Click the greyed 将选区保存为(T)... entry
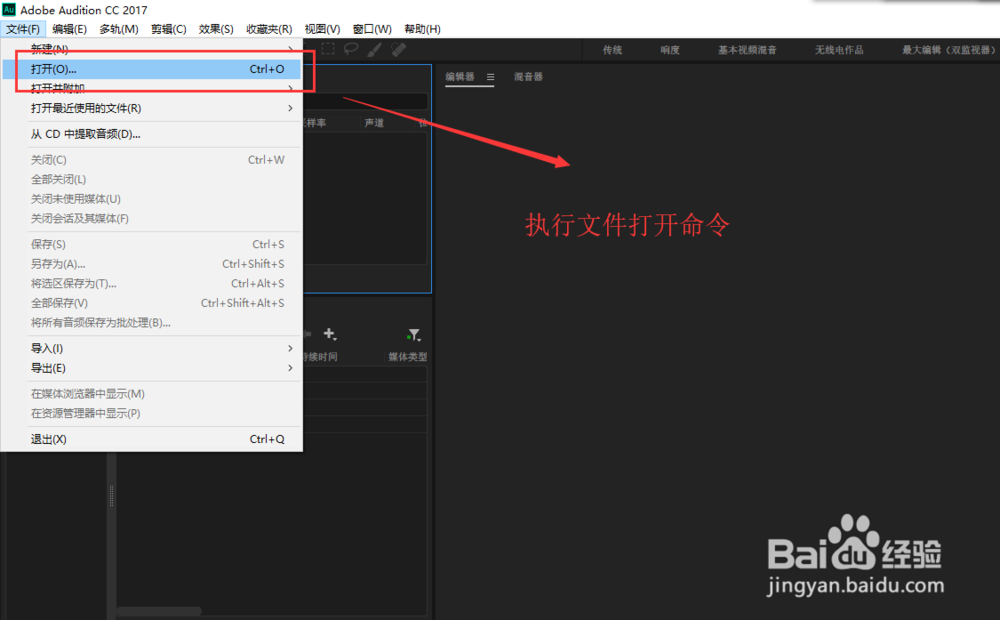This screenshot has height=620, width=1000. pyautogui.click(x=152, y=283)
